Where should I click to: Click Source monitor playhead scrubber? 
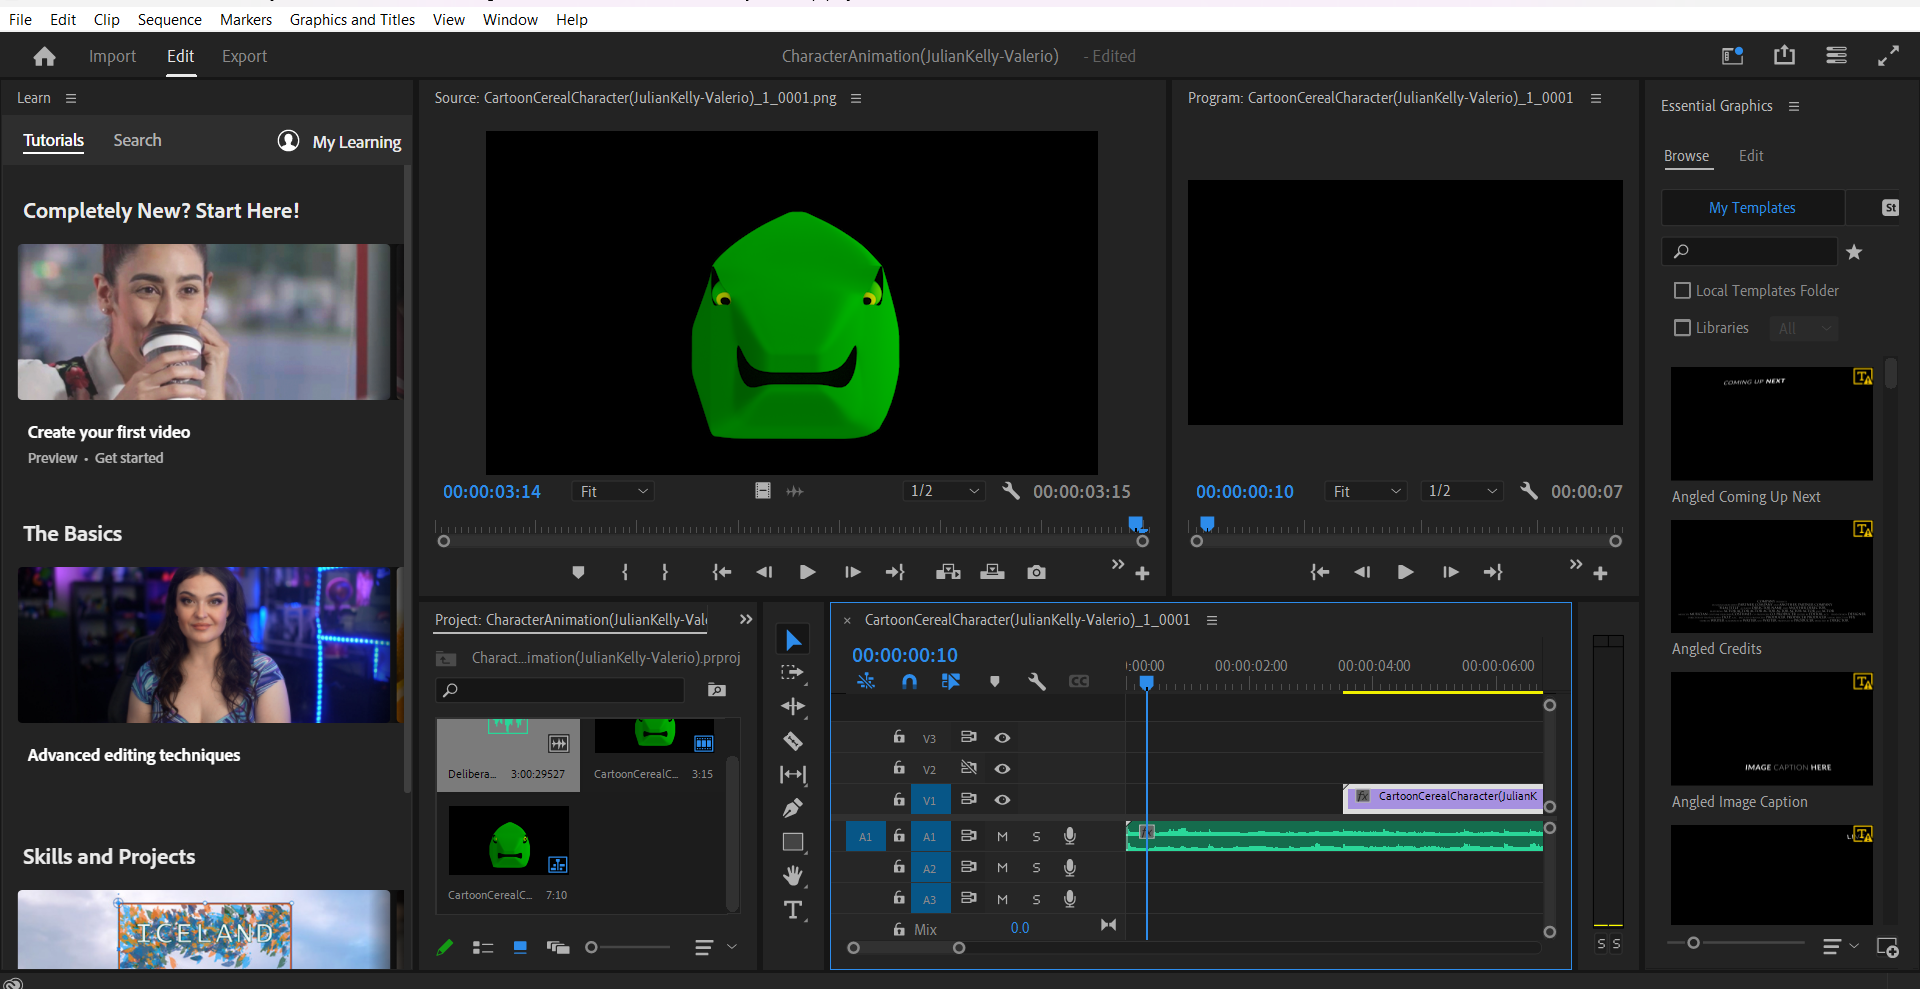pyautogui.click(x=1136, y=523)
